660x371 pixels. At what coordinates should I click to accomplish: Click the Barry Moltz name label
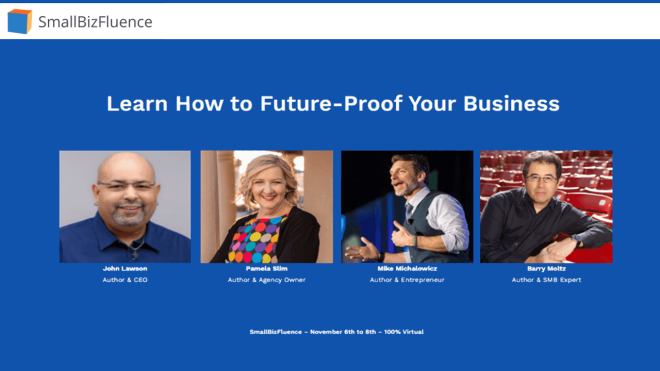546,269
